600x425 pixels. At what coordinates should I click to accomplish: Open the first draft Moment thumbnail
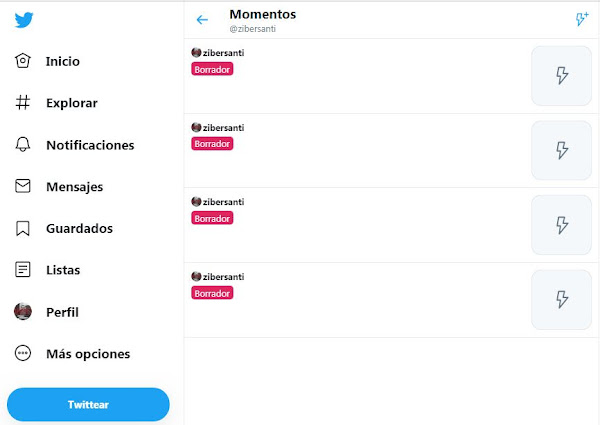pos(561,75)
